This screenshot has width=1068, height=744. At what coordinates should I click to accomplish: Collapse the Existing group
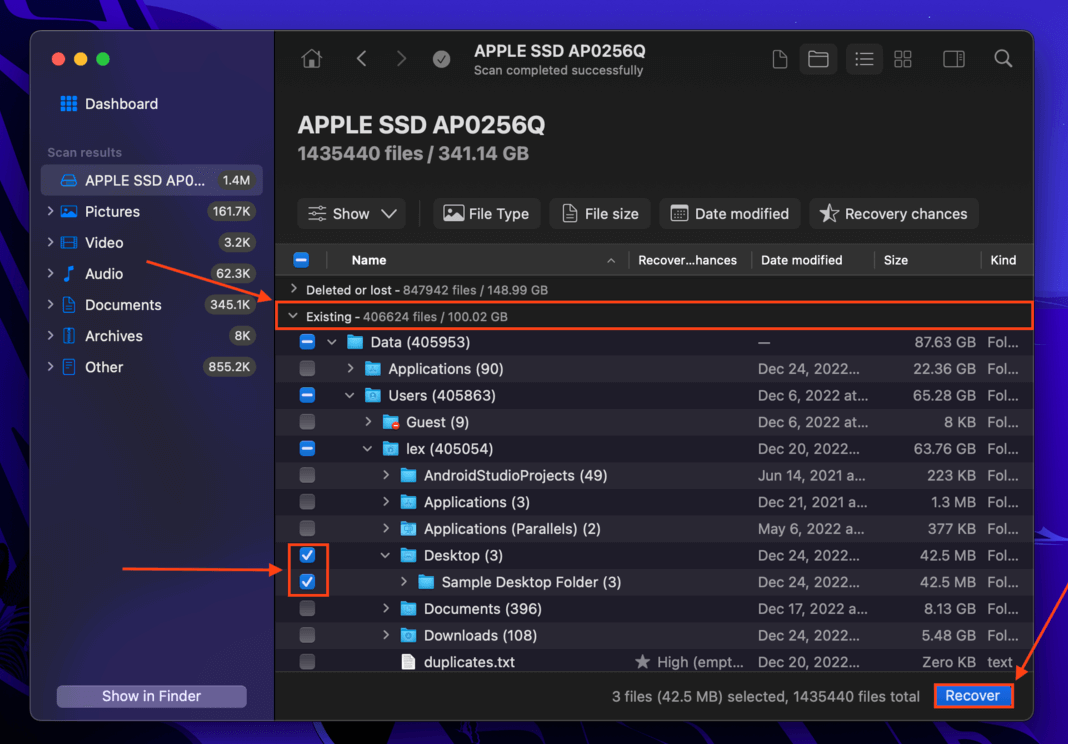(293, 316)
